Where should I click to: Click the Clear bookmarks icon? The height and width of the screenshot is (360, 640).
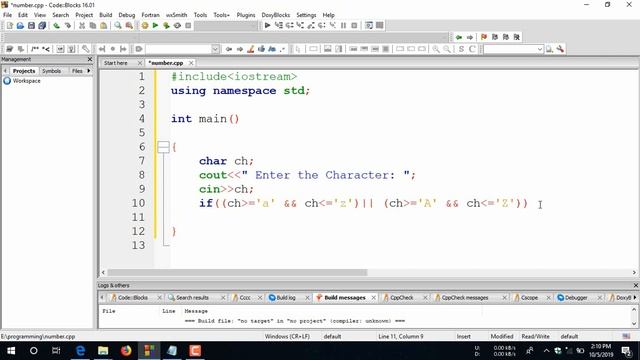coord(517,37)
